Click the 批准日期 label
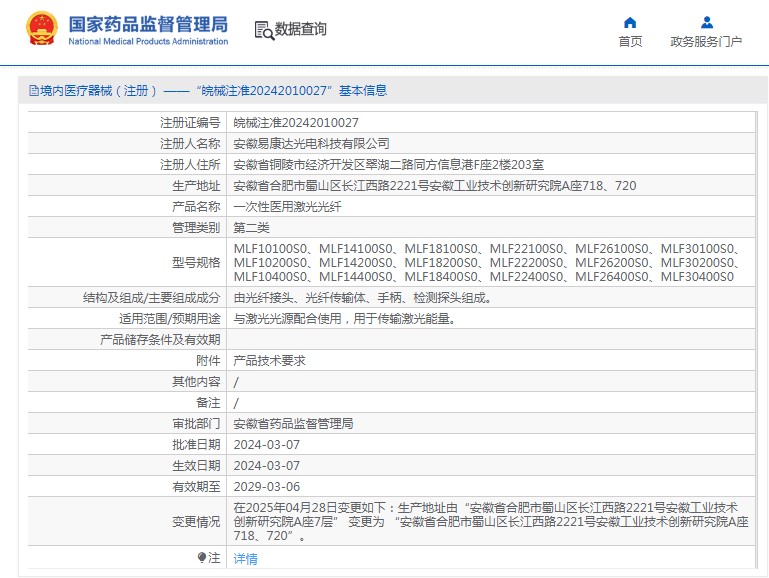 coord(196,445)
